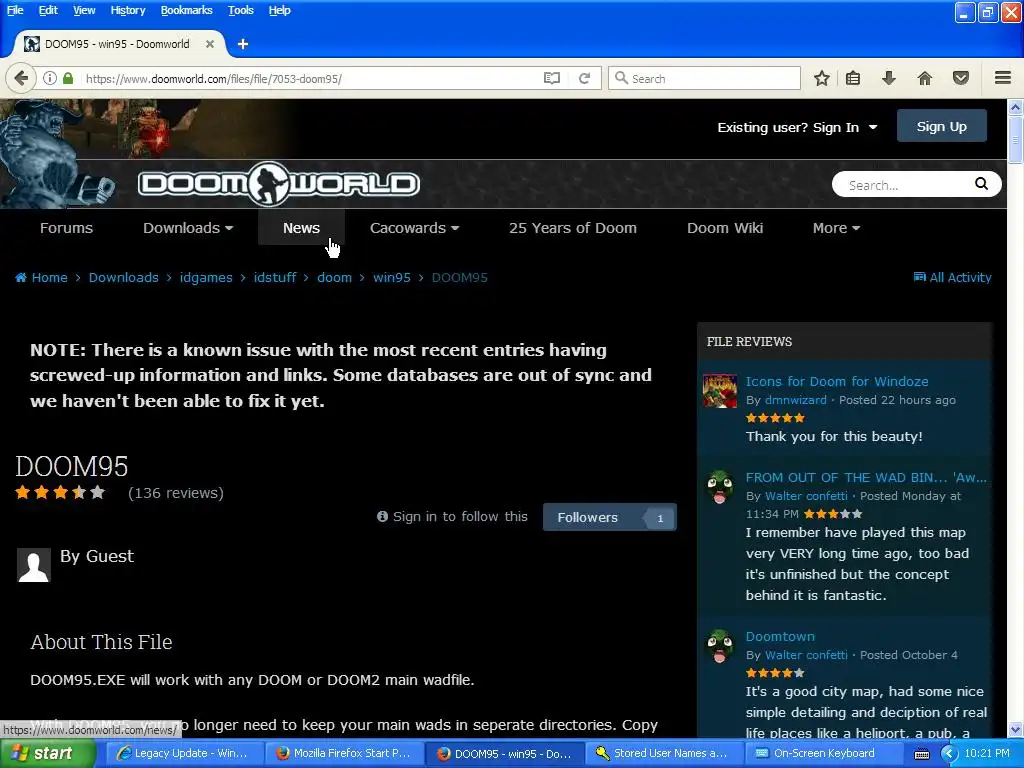Click the Firefox URL address field

point(311,78)
